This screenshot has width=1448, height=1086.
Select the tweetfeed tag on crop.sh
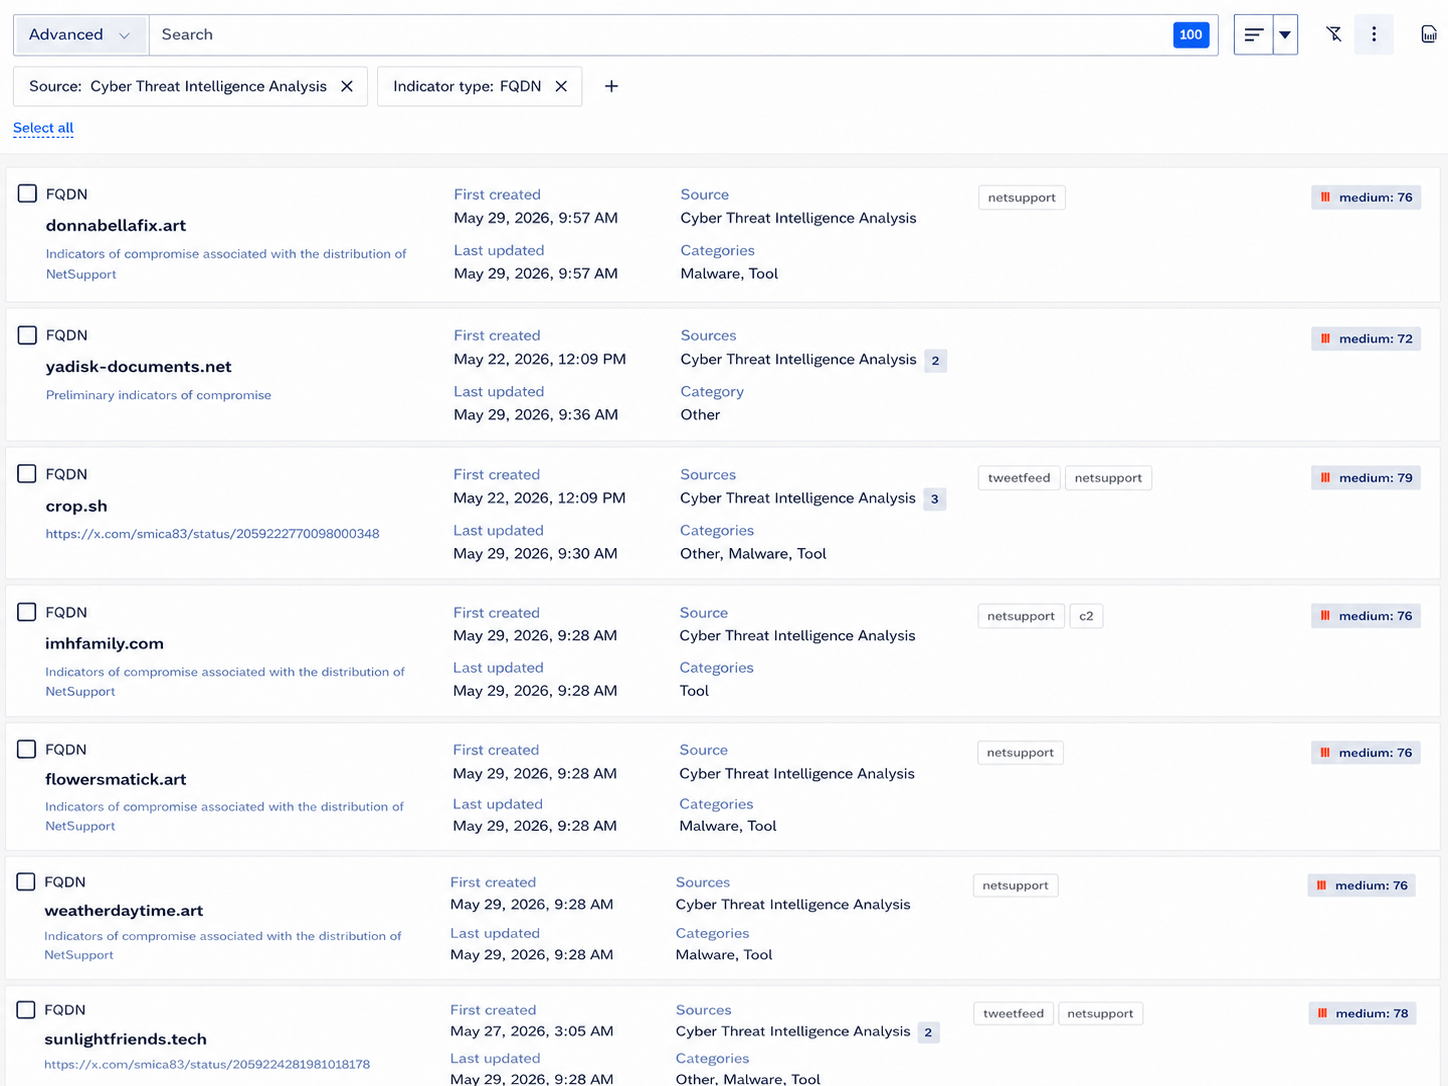coord(1019,478)
